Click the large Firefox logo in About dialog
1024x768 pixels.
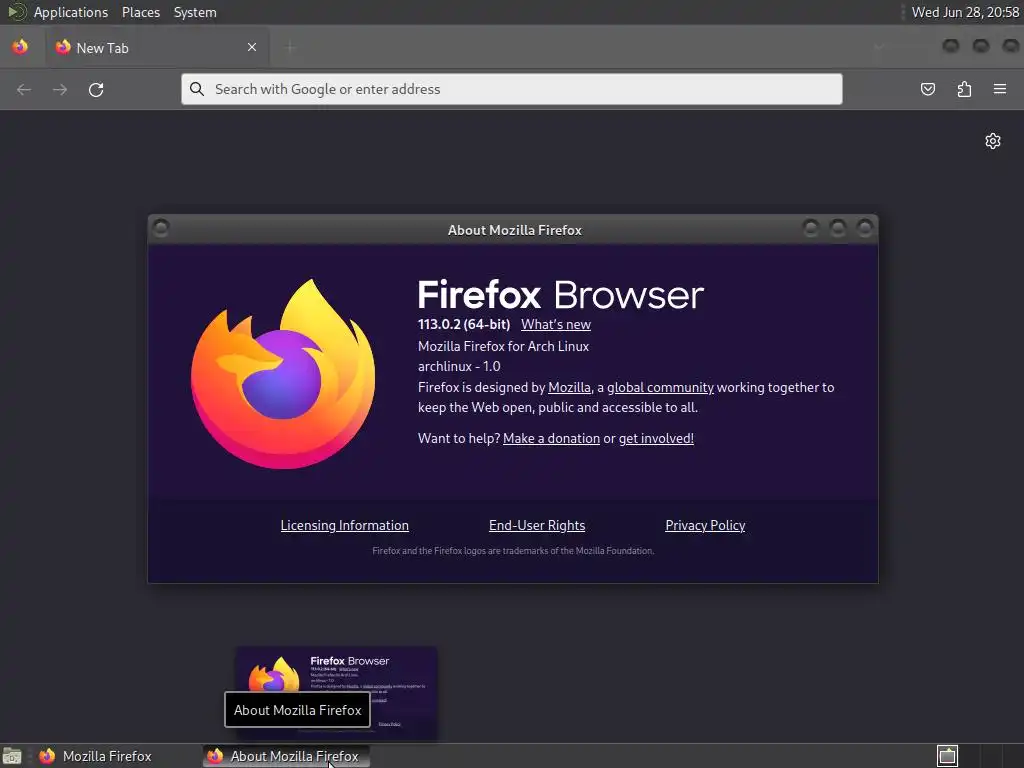[283, 374]
